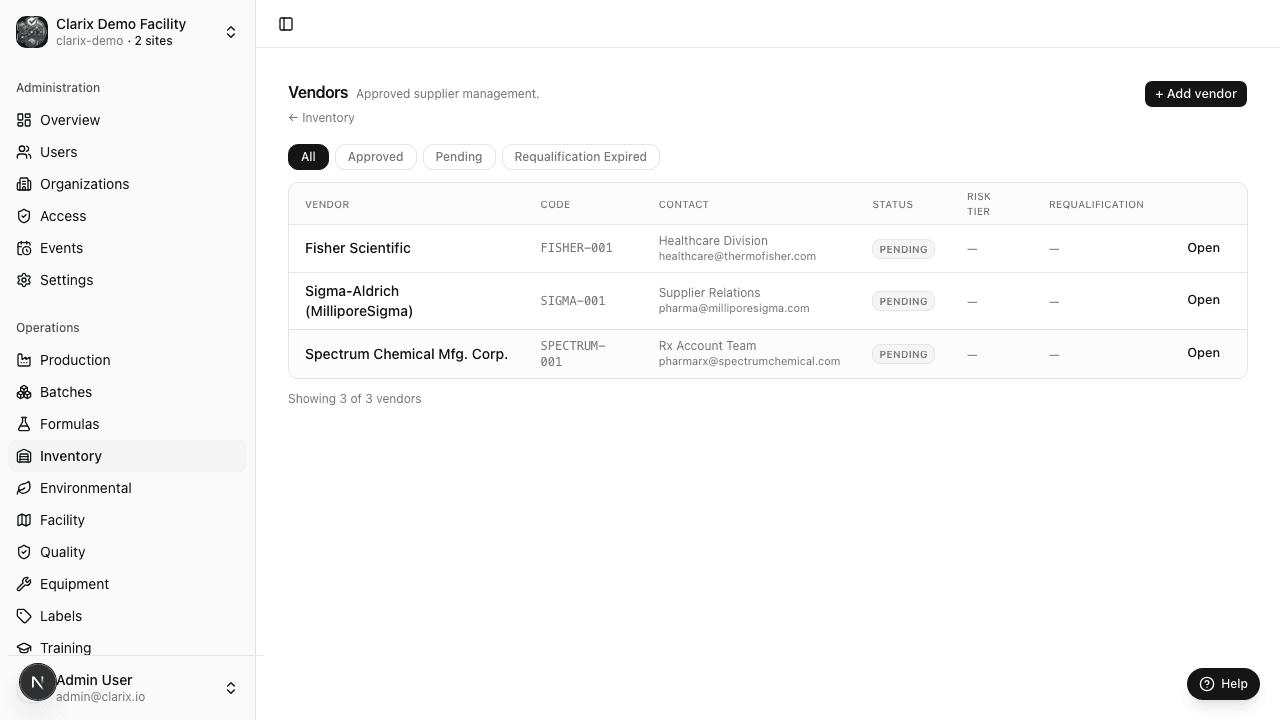Navigate to Formulas
The width and height of the screenshot is (1280, 720).
(x=127, y=424)
